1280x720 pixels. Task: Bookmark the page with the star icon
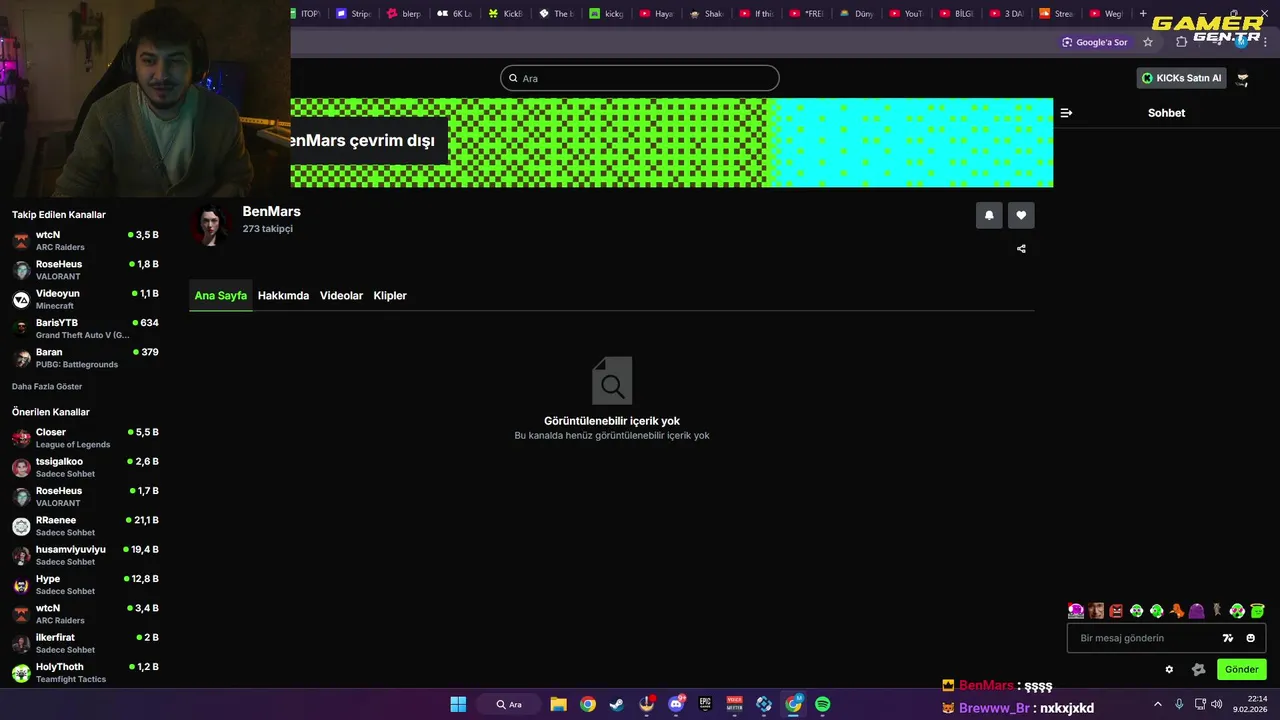(x=1148, y=42)
